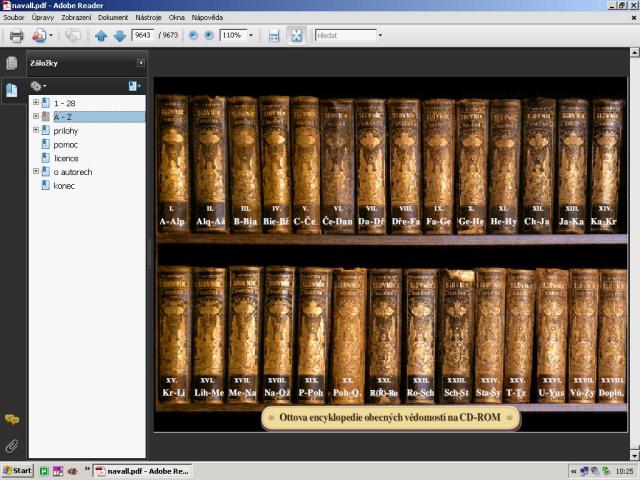Open the Hledat search options dropdown
Screen dimensions: 640x480
[x=380, y=36]
